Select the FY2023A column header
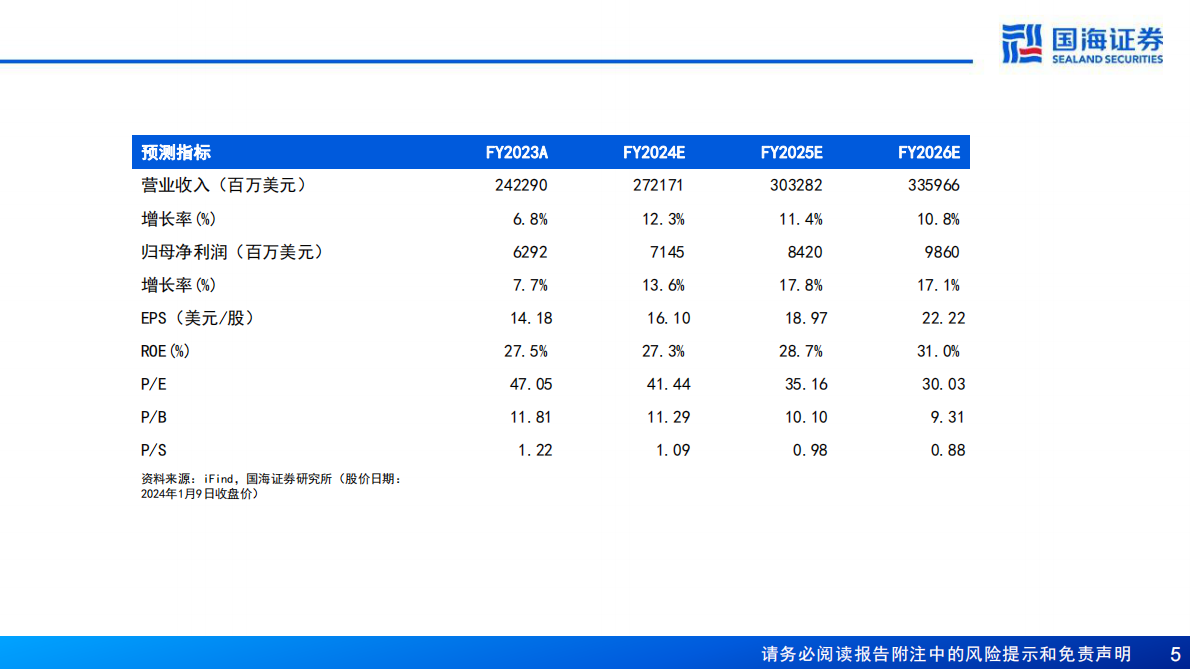This screenshot has height=669, width=1190. (516, 152)
